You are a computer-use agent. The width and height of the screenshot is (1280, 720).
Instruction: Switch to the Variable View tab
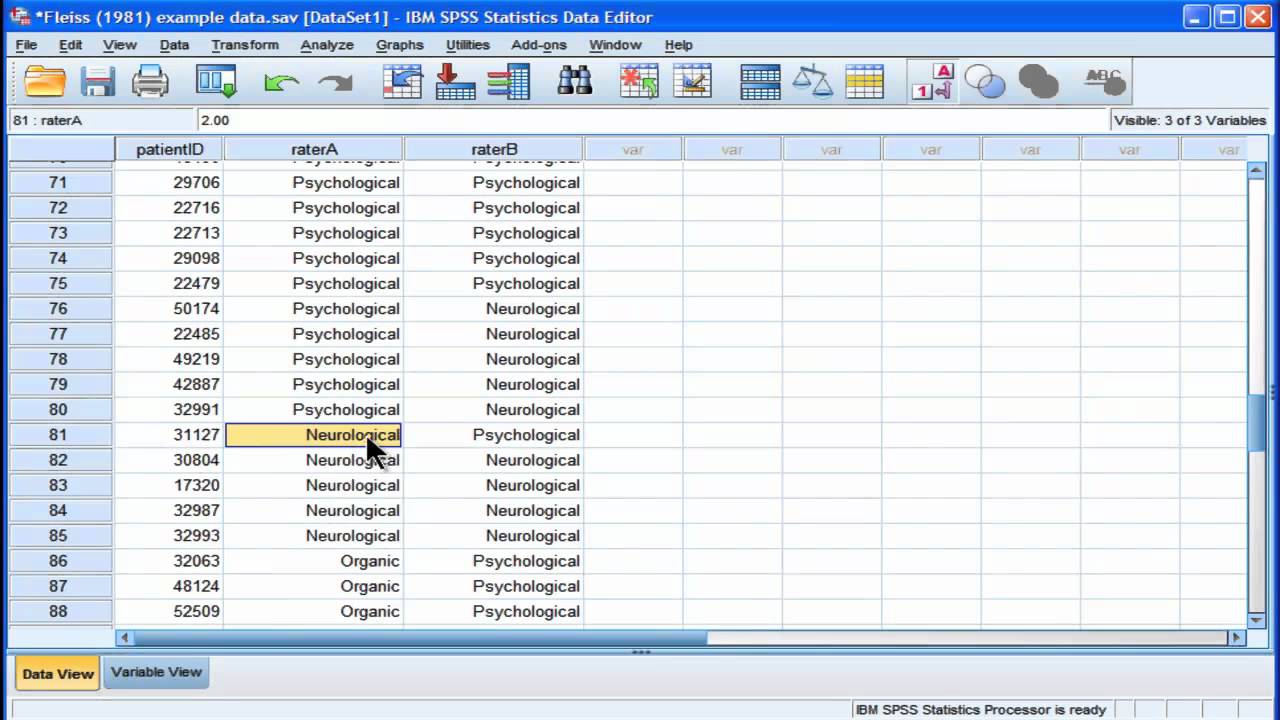coord(156,672)
